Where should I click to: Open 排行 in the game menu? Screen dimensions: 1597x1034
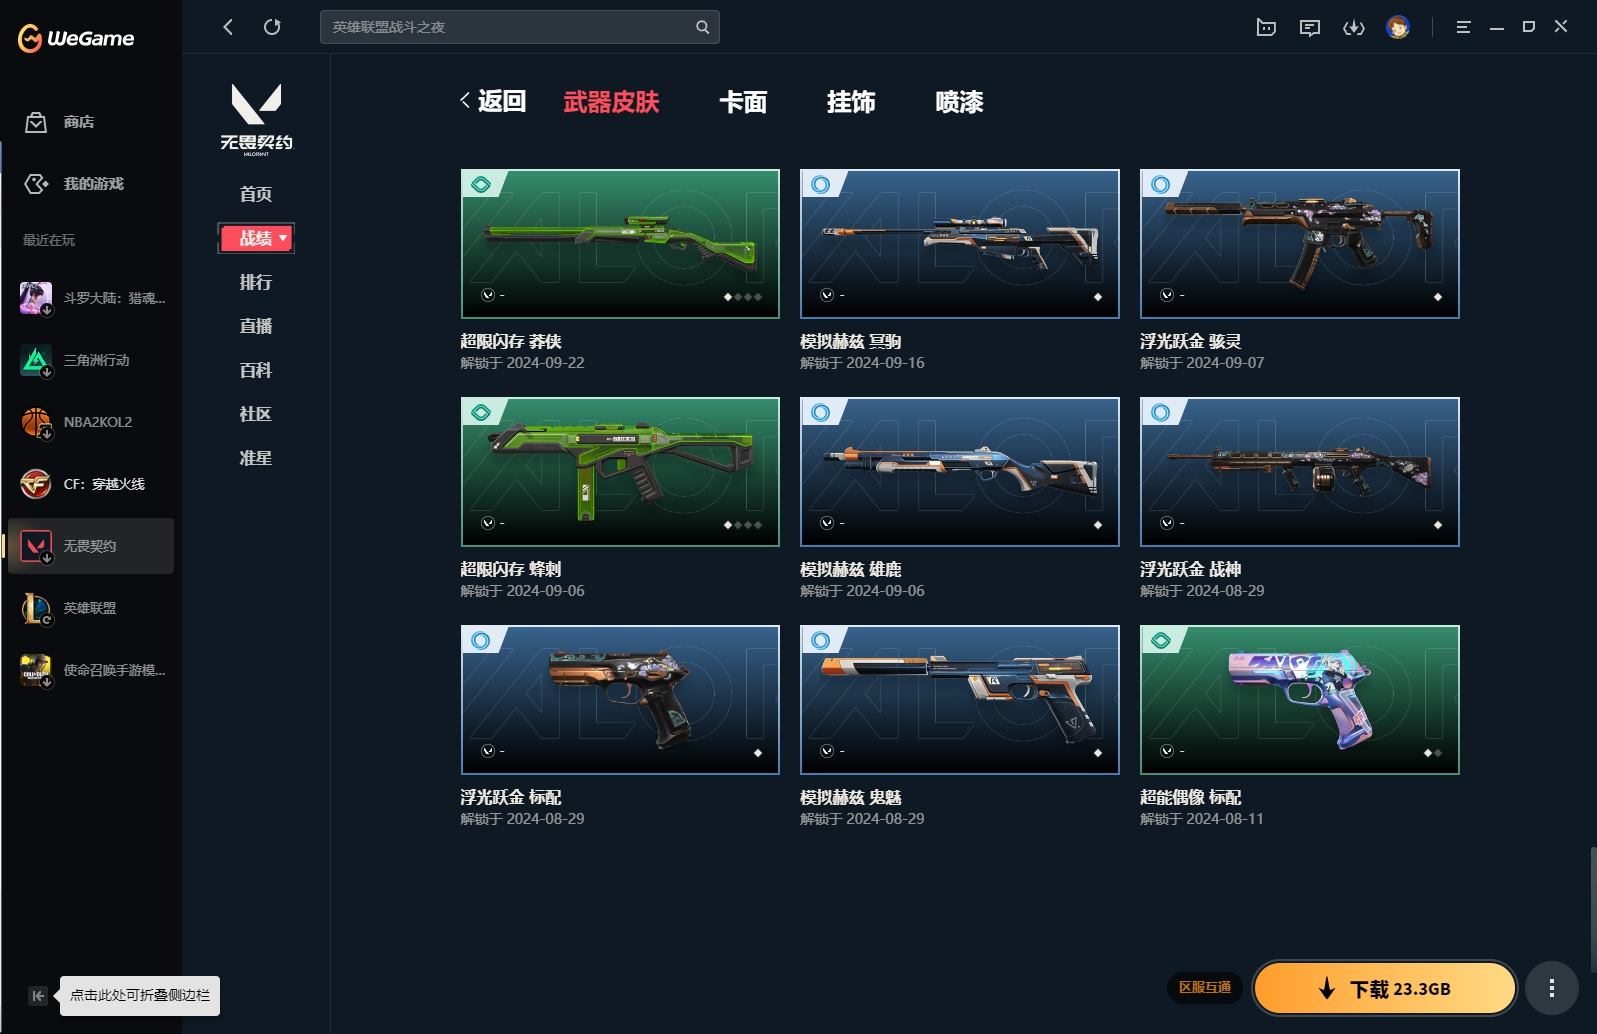pyautogui.click(x=256, y=282)
